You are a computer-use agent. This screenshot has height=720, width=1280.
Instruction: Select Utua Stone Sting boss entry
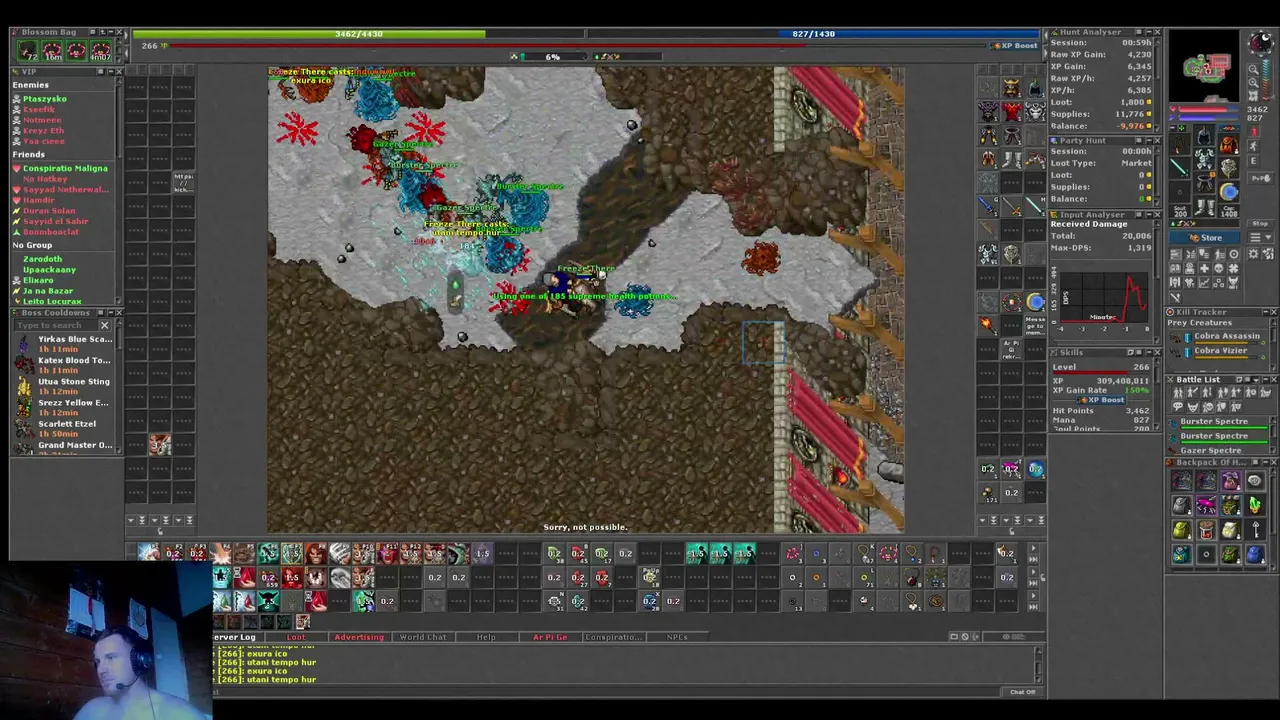click(66, 387)
